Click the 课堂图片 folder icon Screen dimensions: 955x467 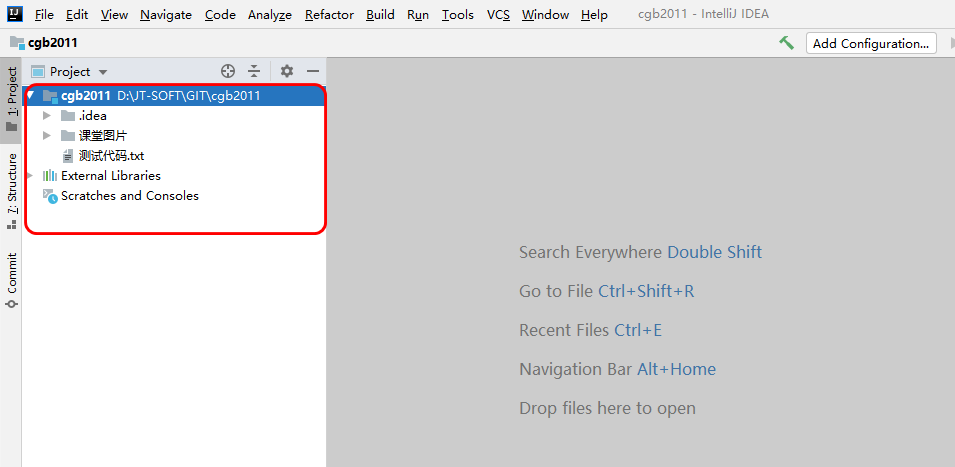point(68,136)
